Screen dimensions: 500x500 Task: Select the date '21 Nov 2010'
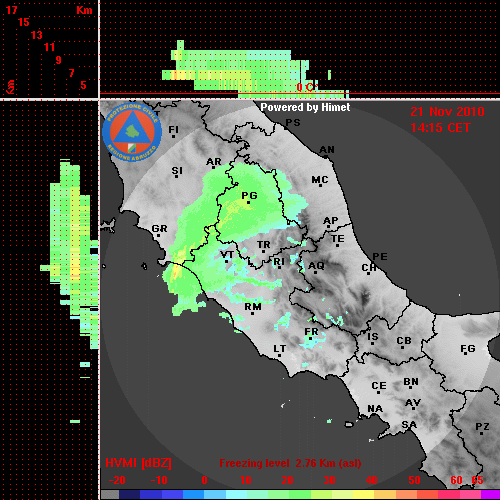(447, 112)
